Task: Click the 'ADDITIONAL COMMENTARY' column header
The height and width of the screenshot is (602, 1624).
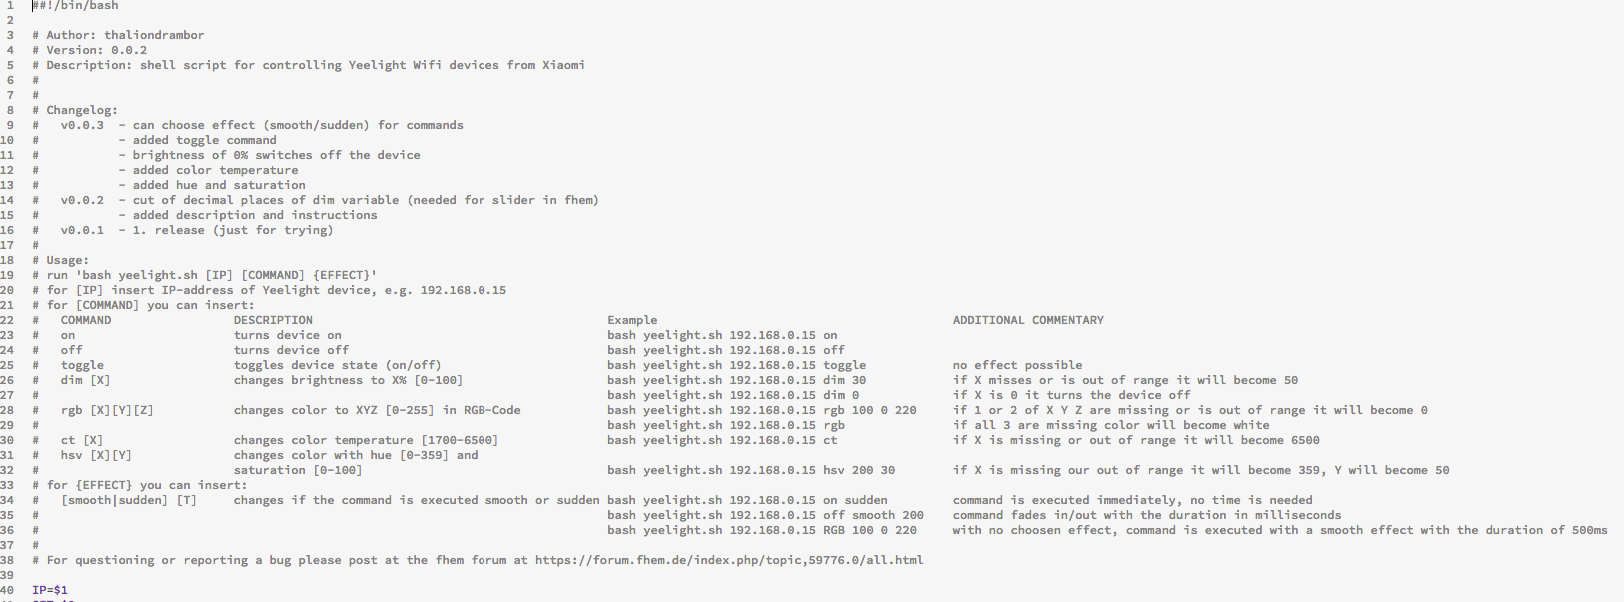Action: click(x=1028, y=320)
